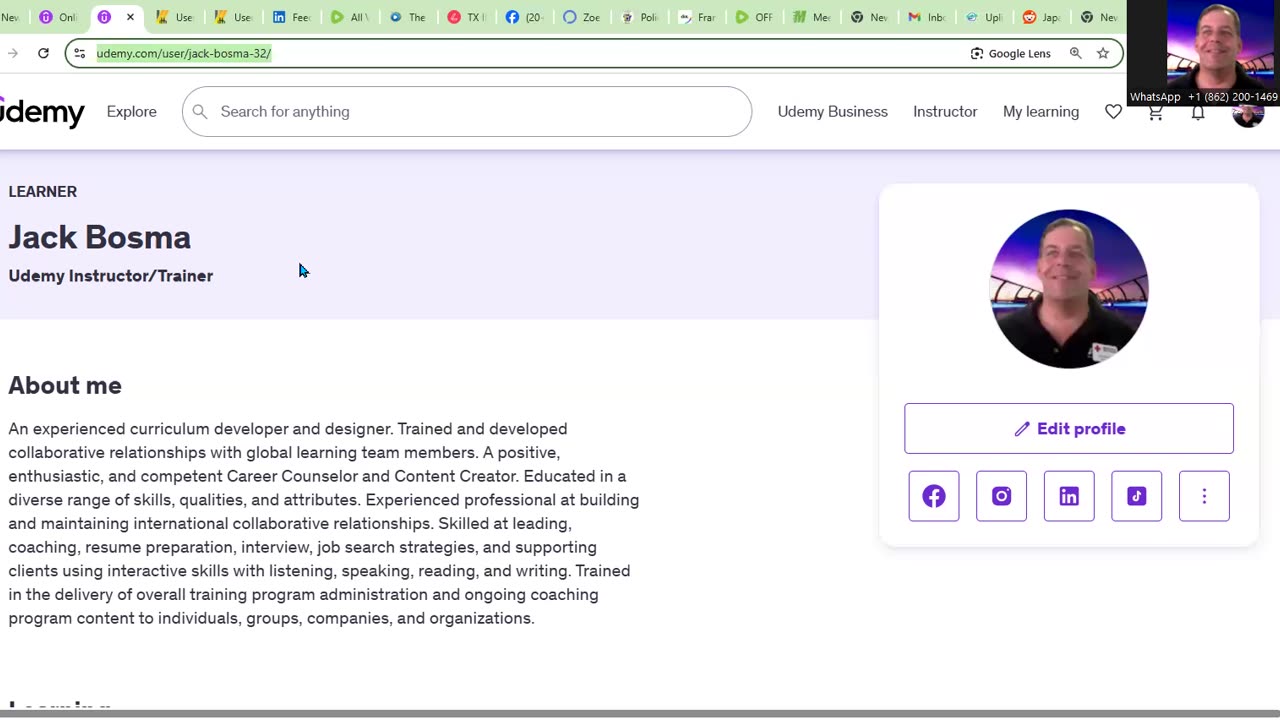Switch to the LinkedIn 'Fee' tab
Screen dimensions: 1280x720
click(291, 17)
